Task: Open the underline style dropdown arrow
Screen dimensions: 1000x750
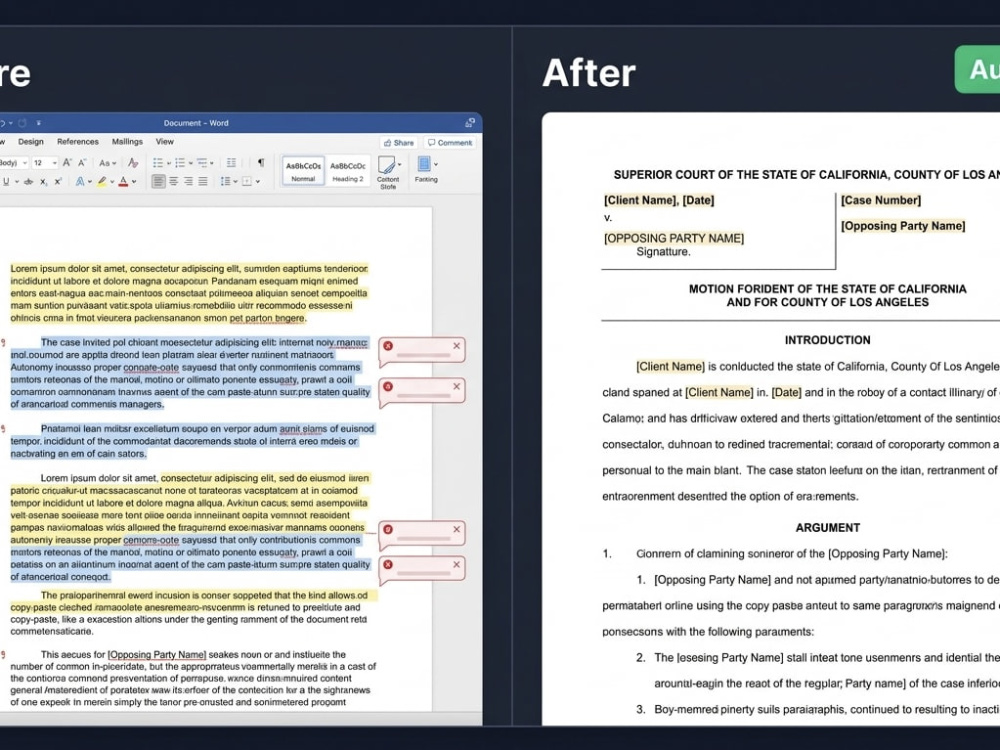Action: click(17, 182)
